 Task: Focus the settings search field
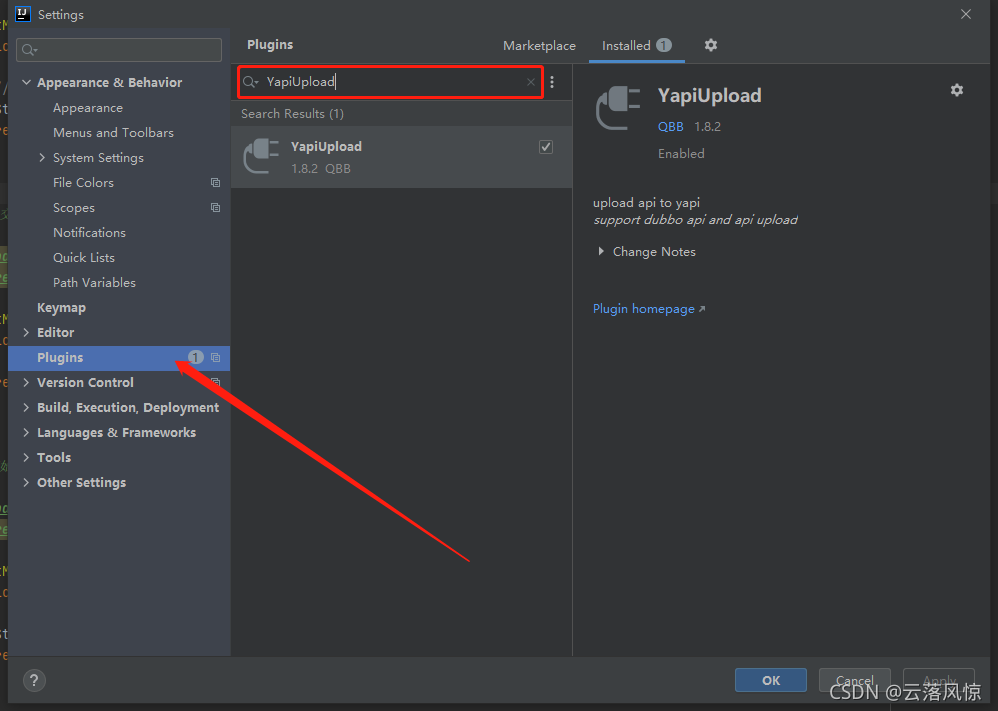click(x=119, y=50)
